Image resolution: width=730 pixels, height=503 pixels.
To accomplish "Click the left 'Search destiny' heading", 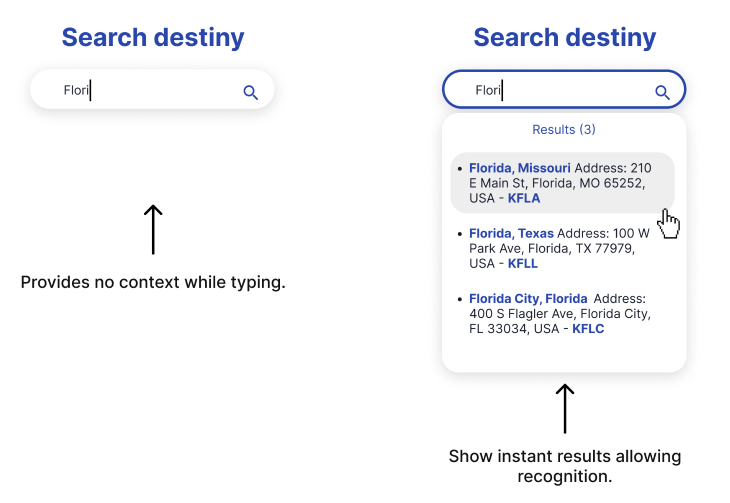I will tap(153, 38).
